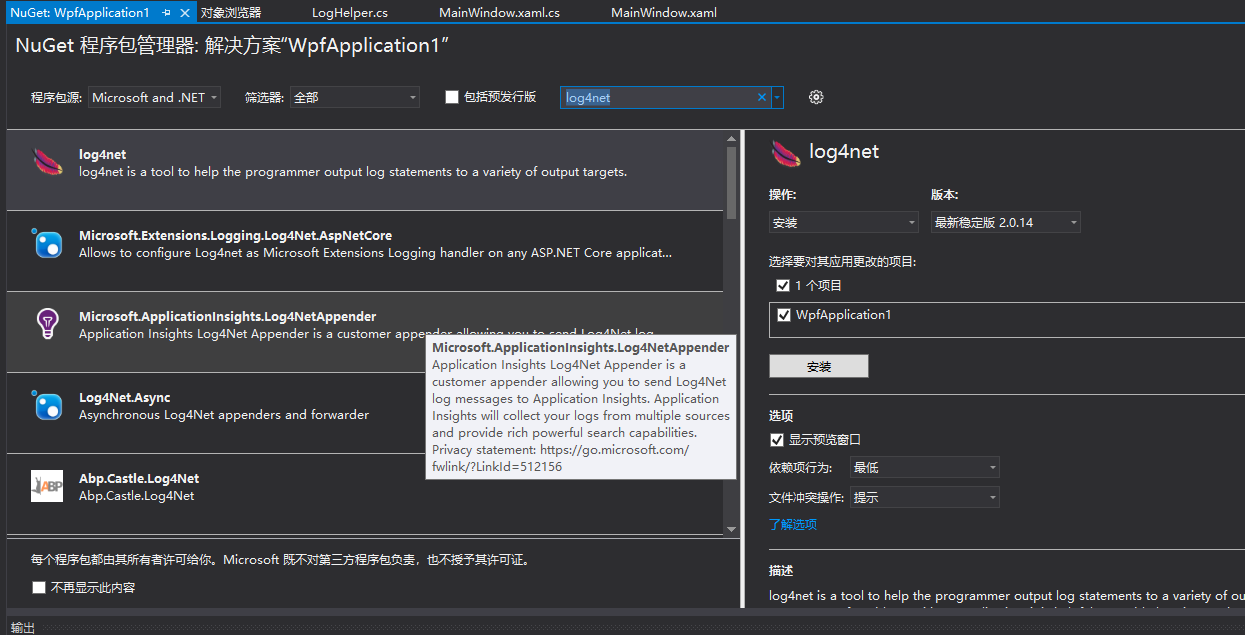Select the Log4Net.Async package title
Viewport: 1245px width, 635px height.
click(x=125, y=397)
